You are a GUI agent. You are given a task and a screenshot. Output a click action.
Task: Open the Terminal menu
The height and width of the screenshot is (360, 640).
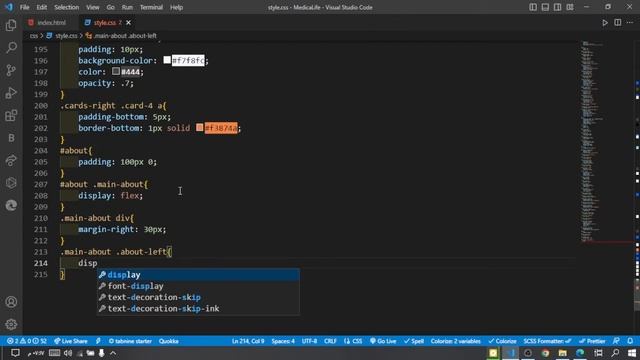tap(151, 7)
